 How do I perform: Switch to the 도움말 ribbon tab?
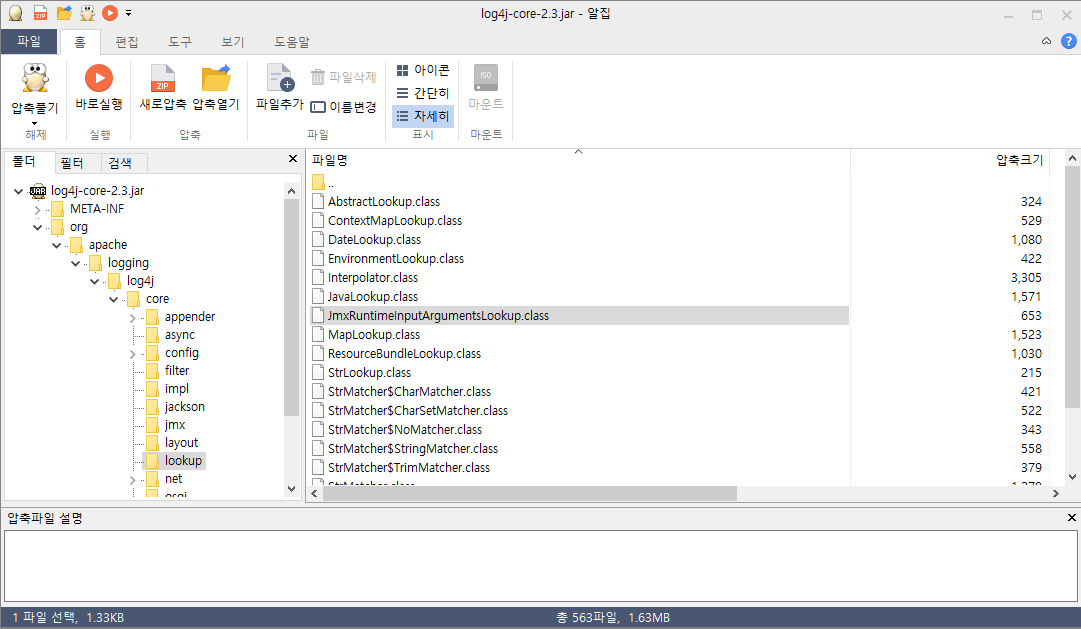292,42
